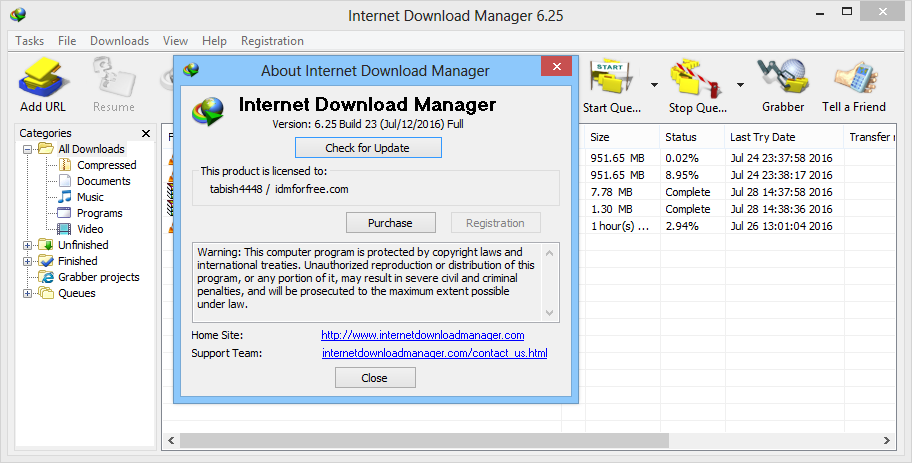Click the Start Queue toolbar icon
The height and width of the screenshot is (463, 912).
point(612,77)
